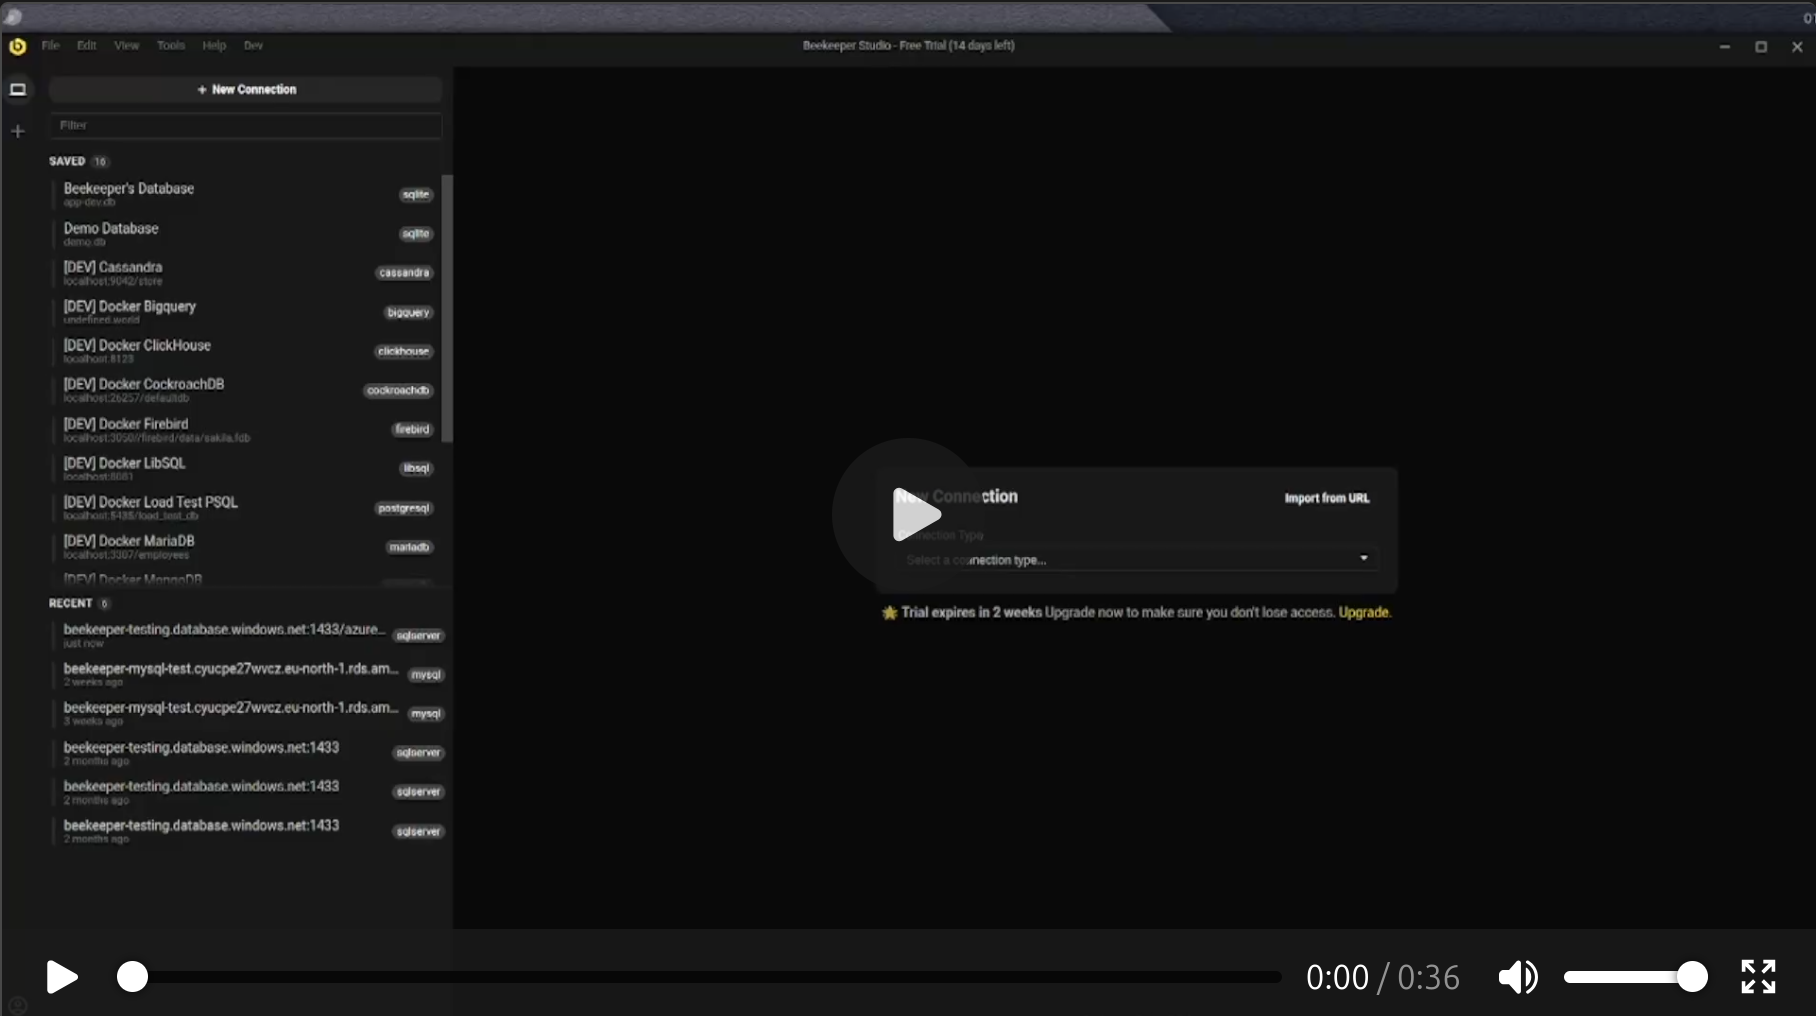Enter fullscreen mode for the video
This screenshot has height=1016, width=1816.
pyautogui.click(x=1757, y=977)
